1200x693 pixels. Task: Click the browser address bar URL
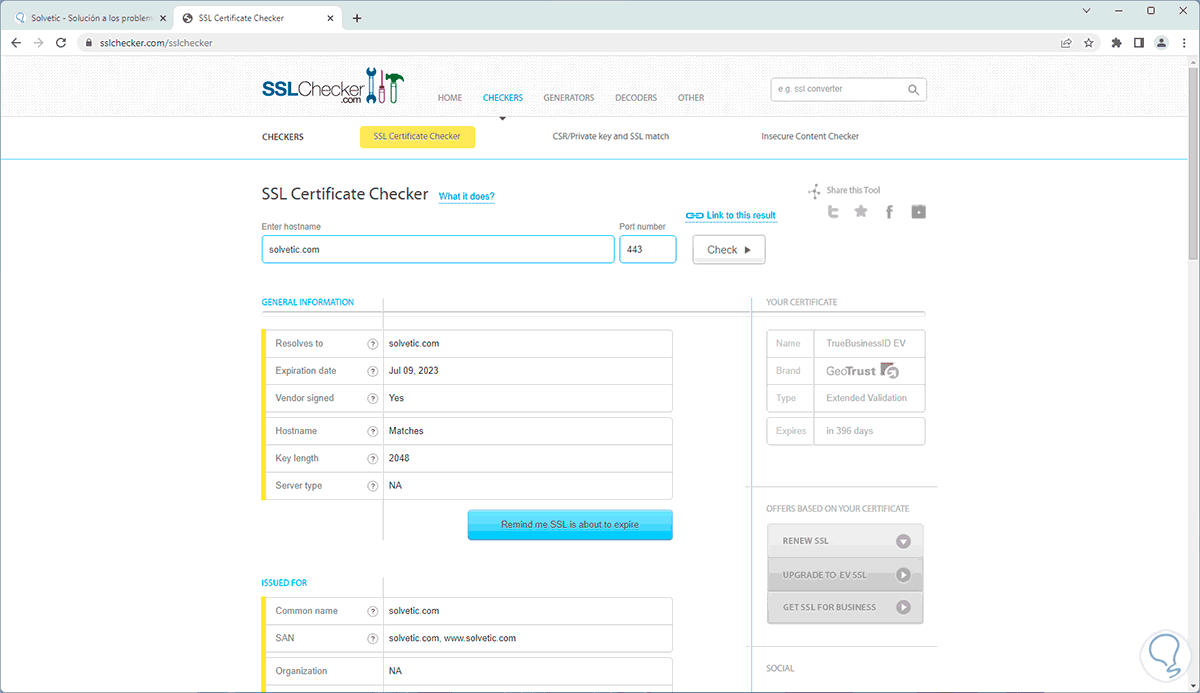(156, 43)
